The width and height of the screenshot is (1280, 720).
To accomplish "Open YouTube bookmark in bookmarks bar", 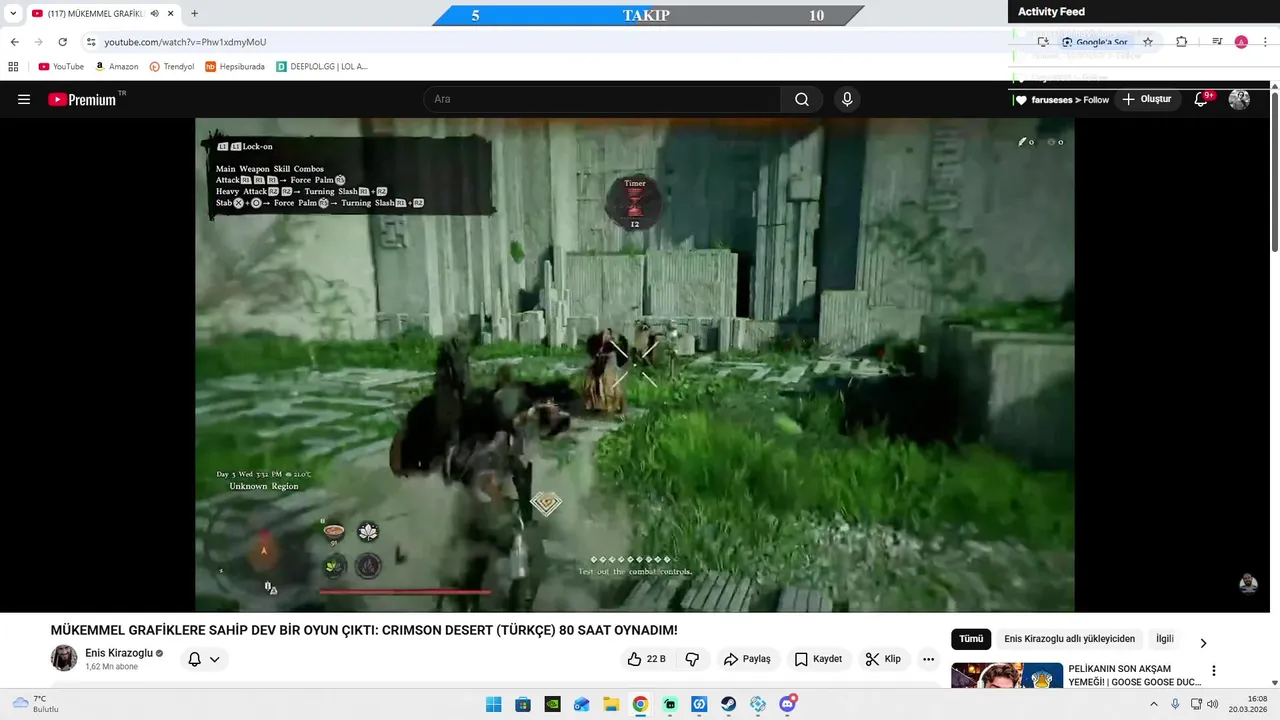I will 61,67.
